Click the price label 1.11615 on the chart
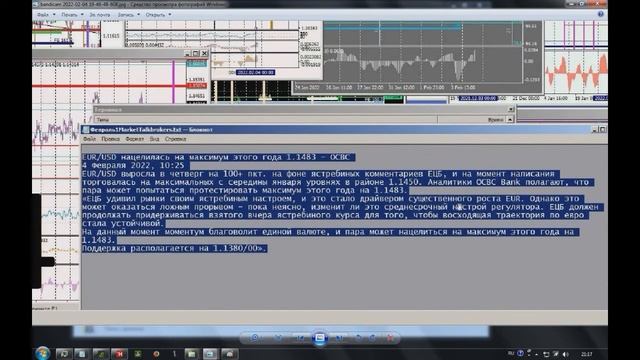Screen dimensions: 640x360 point(111,36)
